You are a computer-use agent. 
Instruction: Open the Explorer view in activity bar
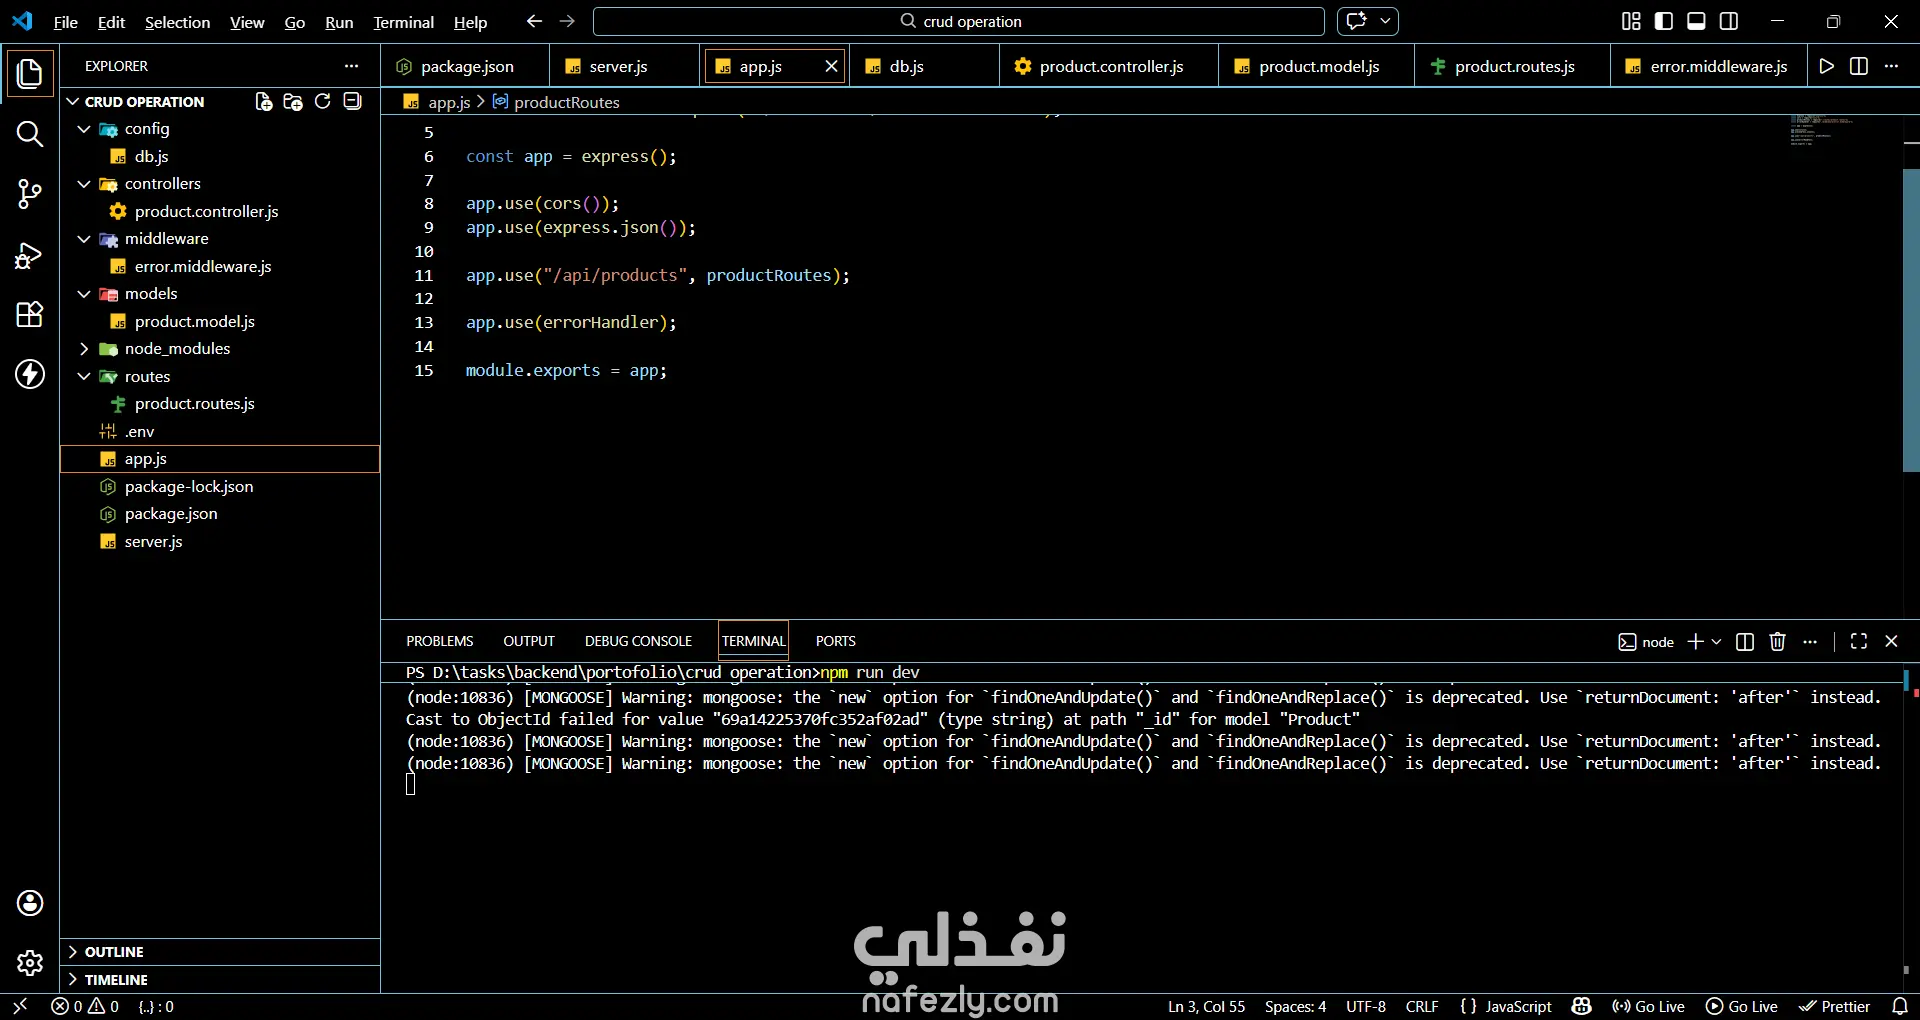tap(30, 73)
